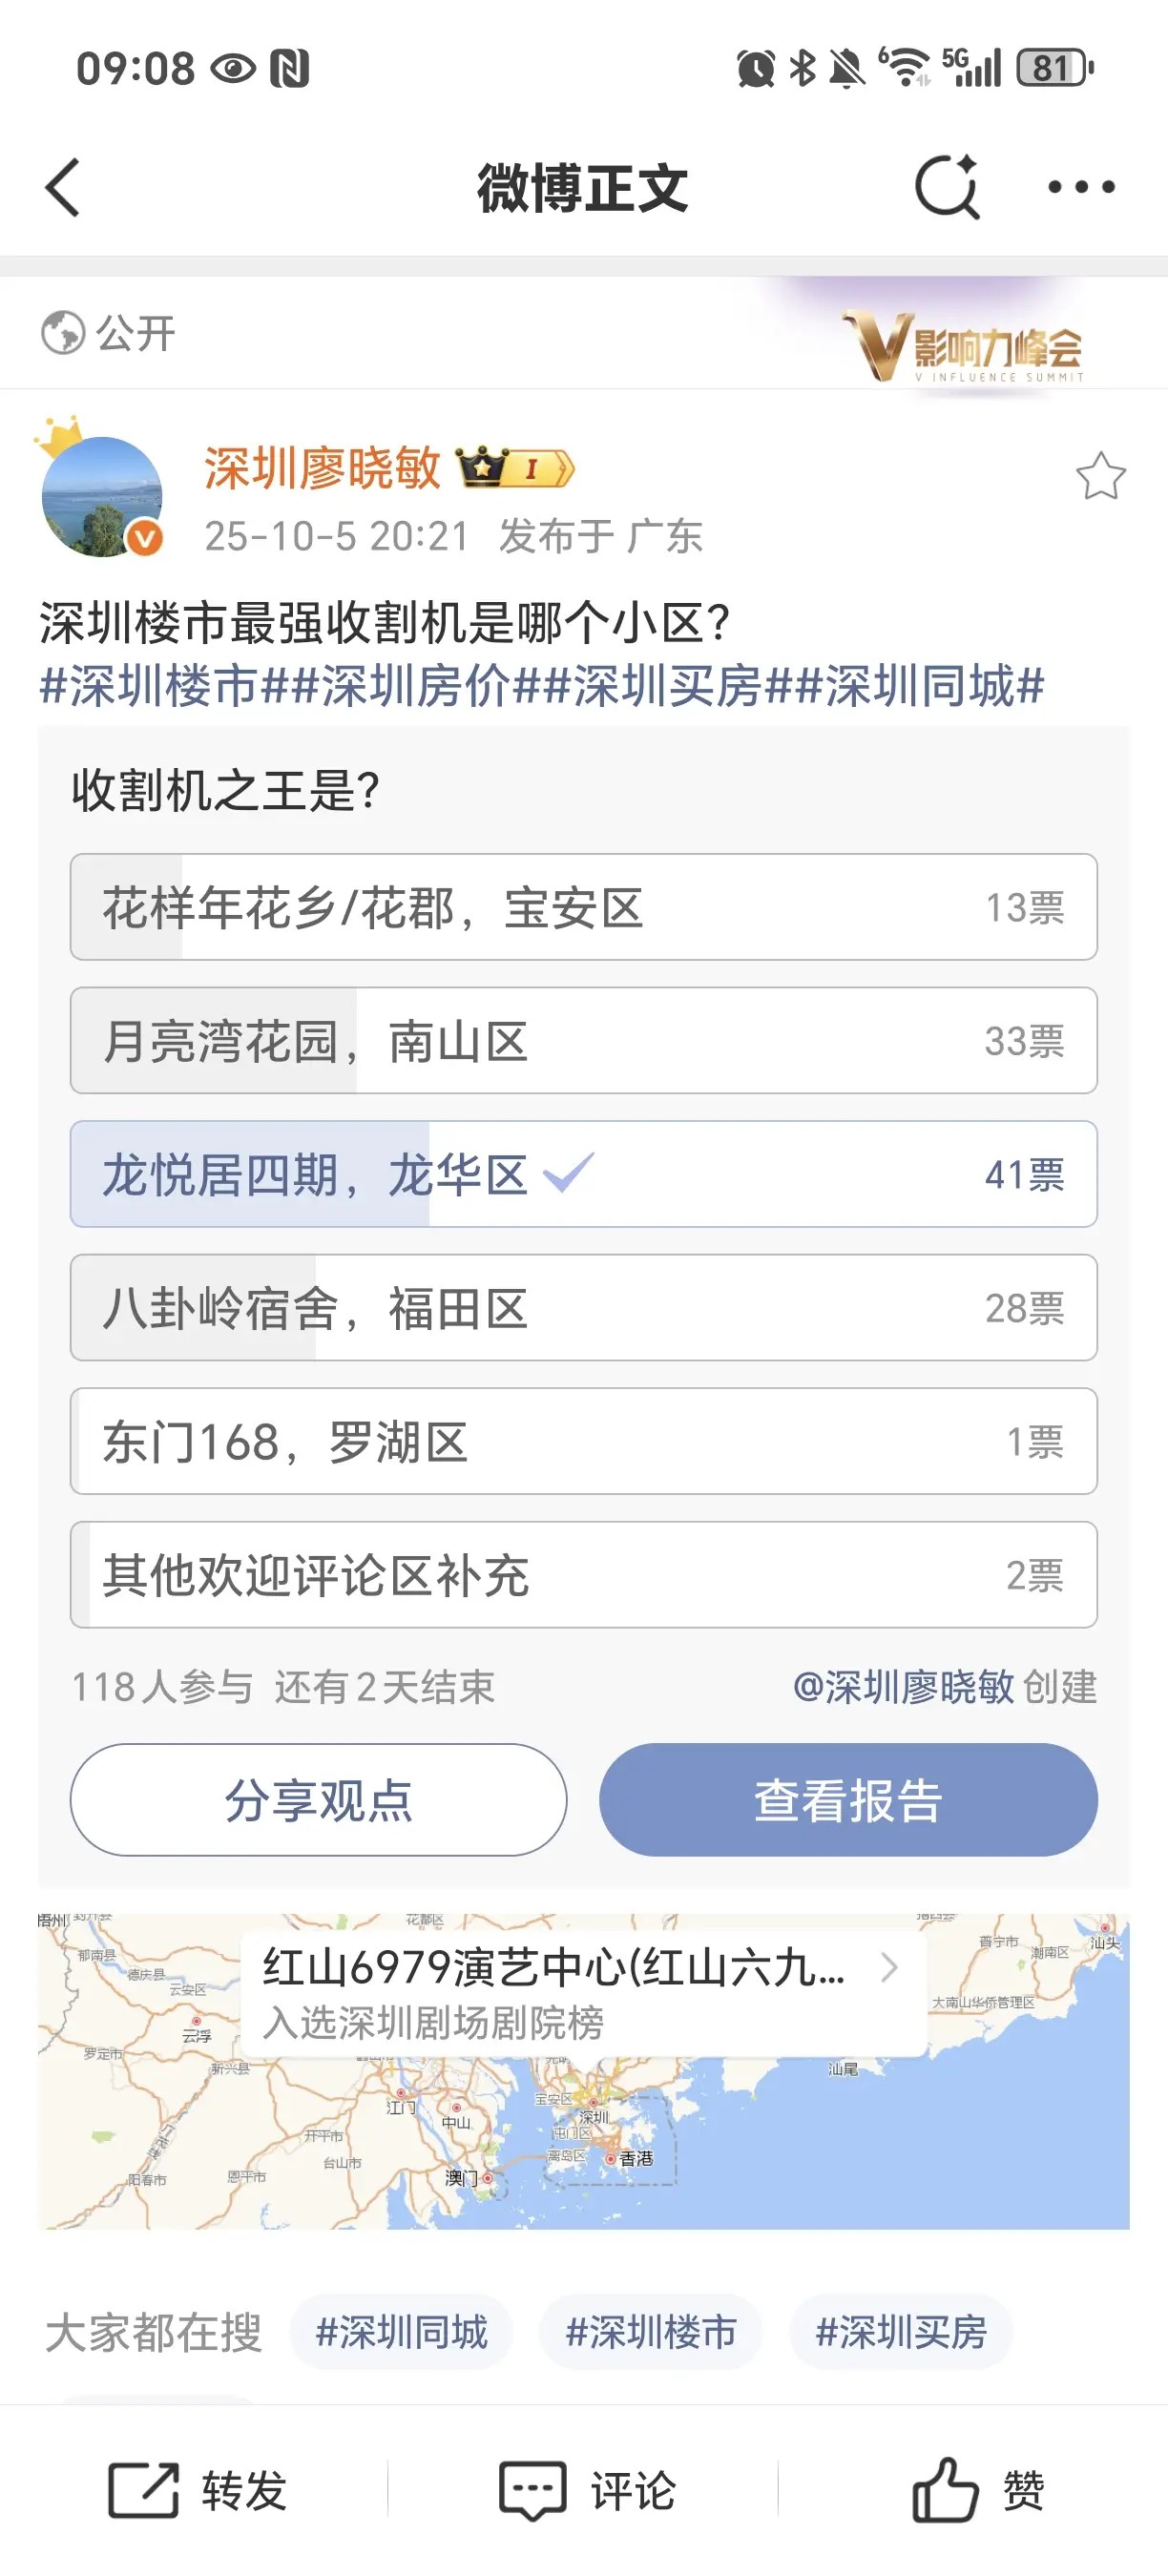Screen dimensions: 1168x2576
Task: Tap the 影响力峰会 banner badge
Action: (x=965, y=347)
